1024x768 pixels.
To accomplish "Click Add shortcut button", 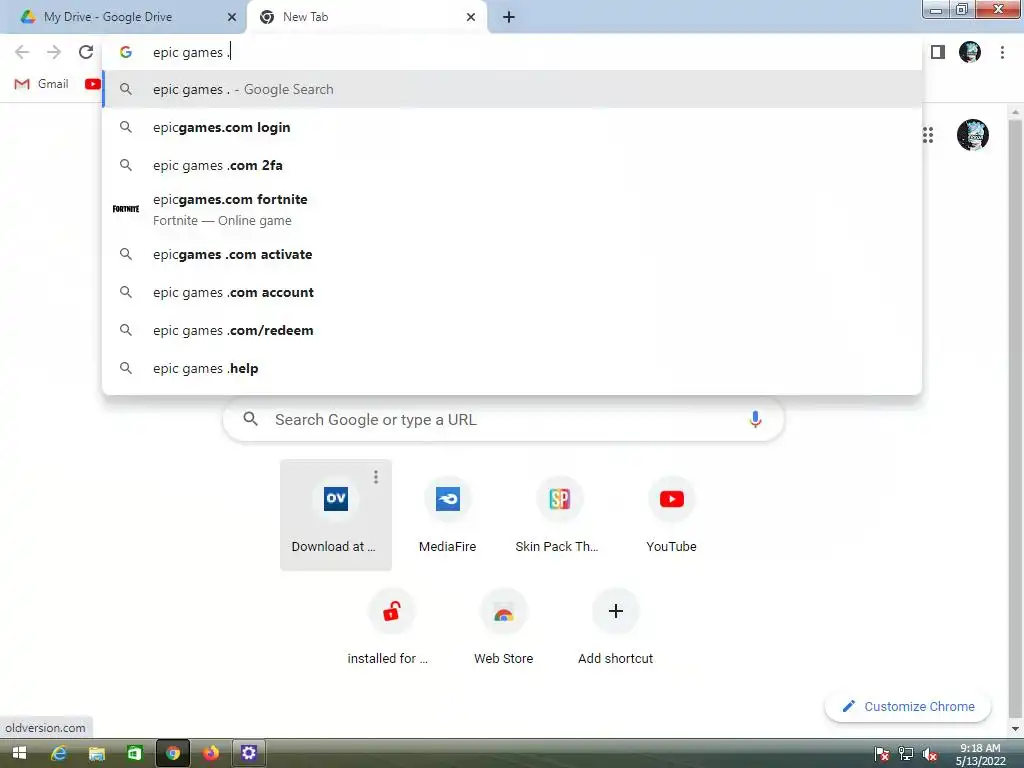I will (615, 627).
